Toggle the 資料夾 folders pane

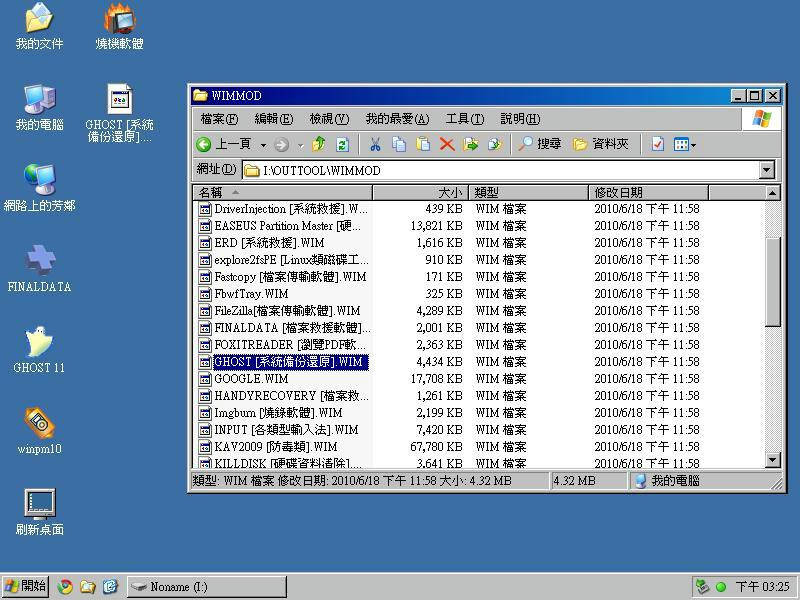[x=601, y=144]
